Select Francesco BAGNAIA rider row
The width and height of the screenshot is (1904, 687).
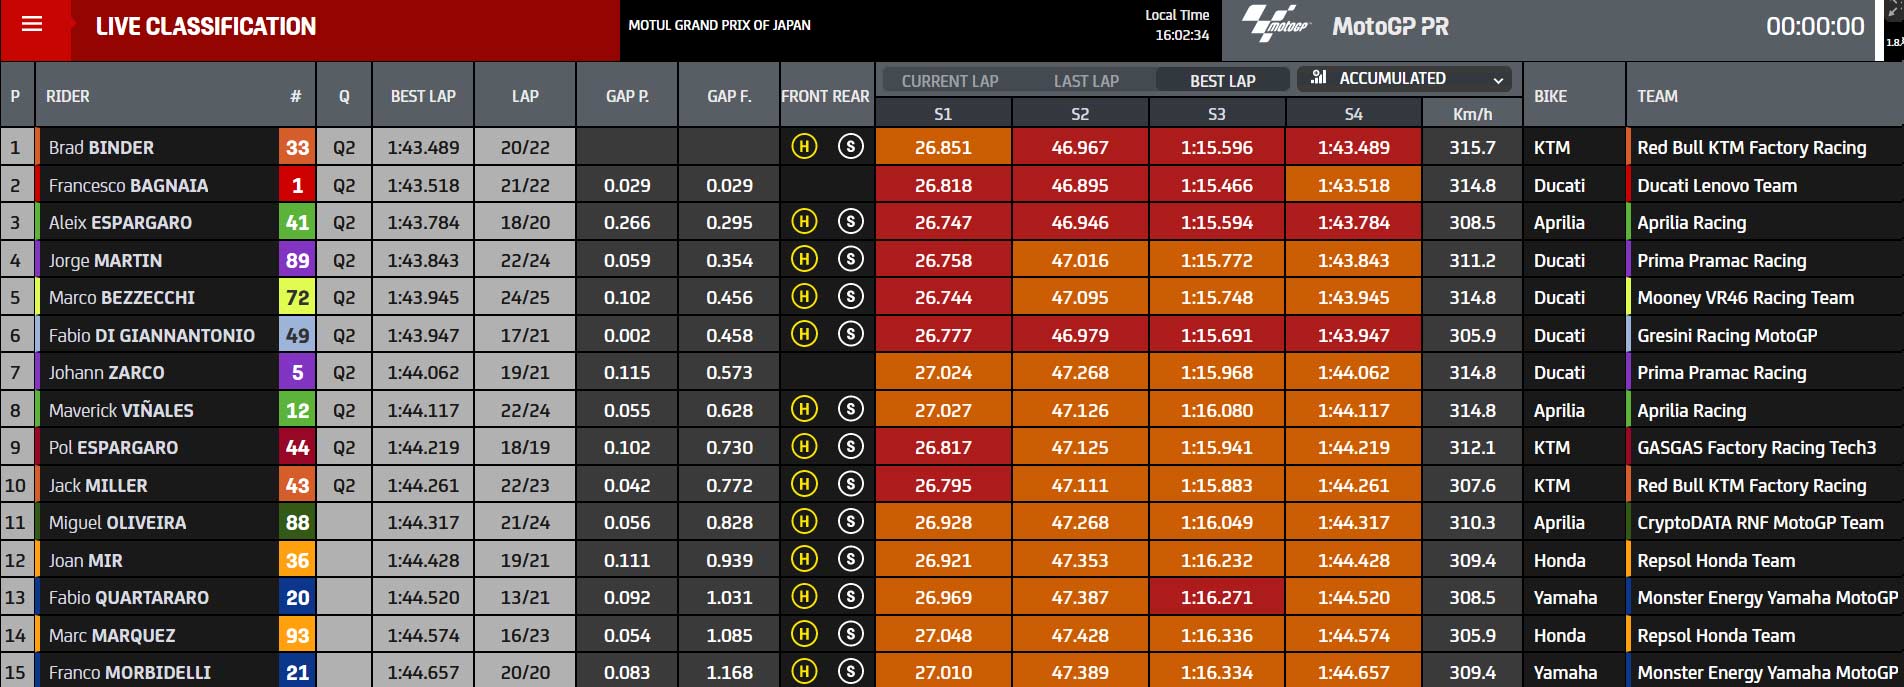951,185
